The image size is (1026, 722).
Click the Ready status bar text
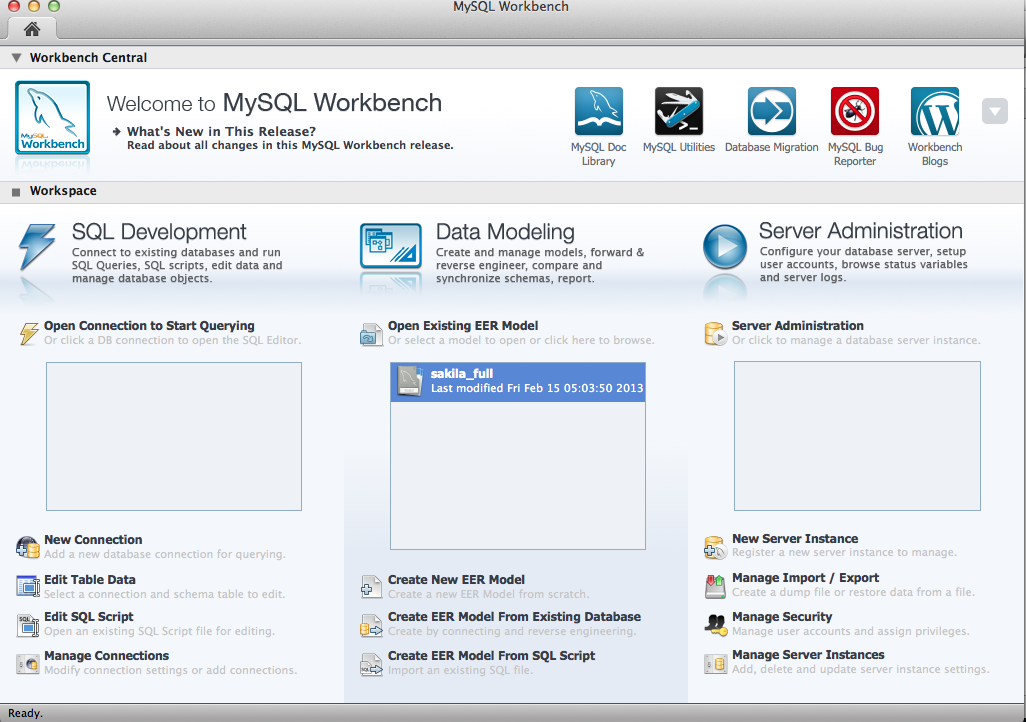(26, 713)
